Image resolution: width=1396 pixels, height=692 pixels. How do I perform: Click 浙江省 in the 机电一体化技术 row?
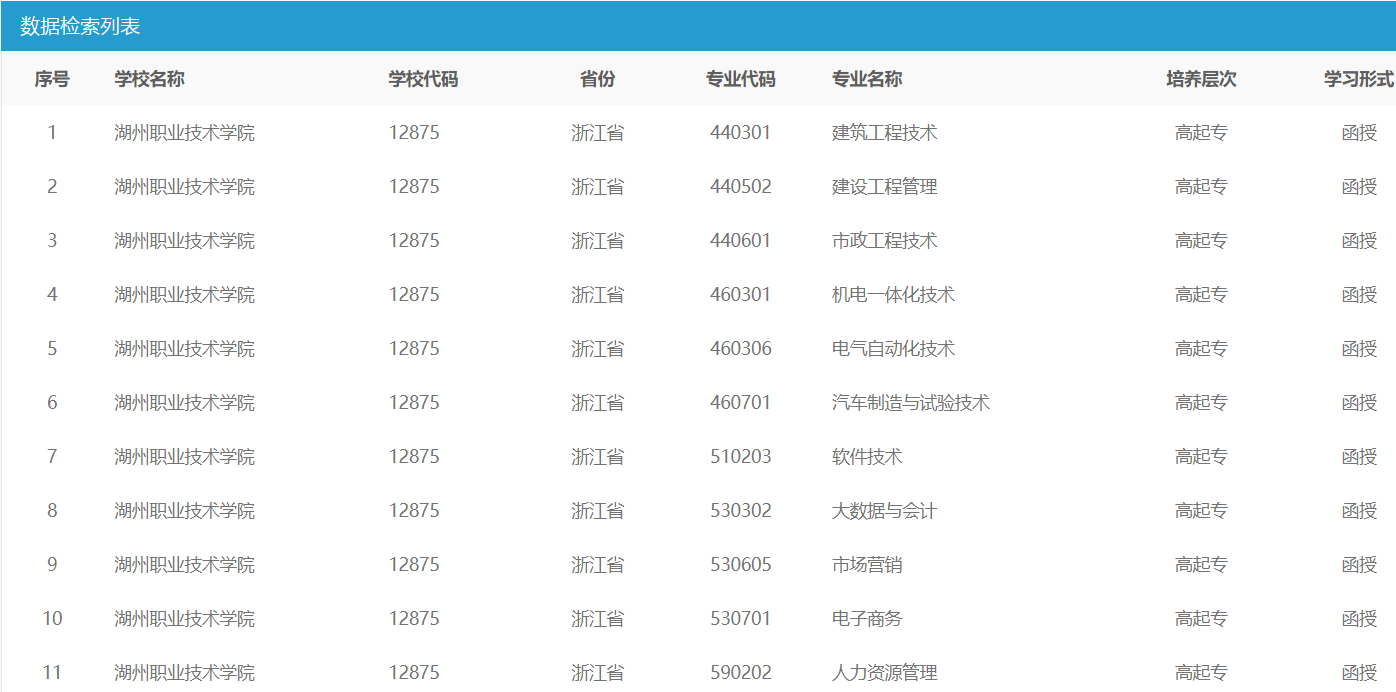(597, 295)
